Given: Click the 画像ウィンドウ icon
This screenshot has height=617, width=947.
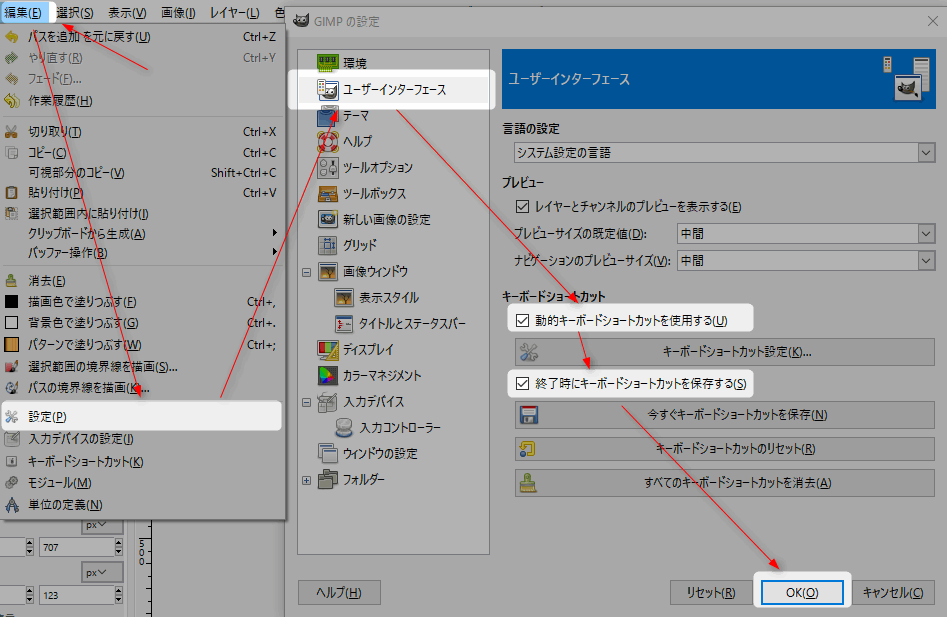Looking at the screenshot, I should click(x=327, y=272).
